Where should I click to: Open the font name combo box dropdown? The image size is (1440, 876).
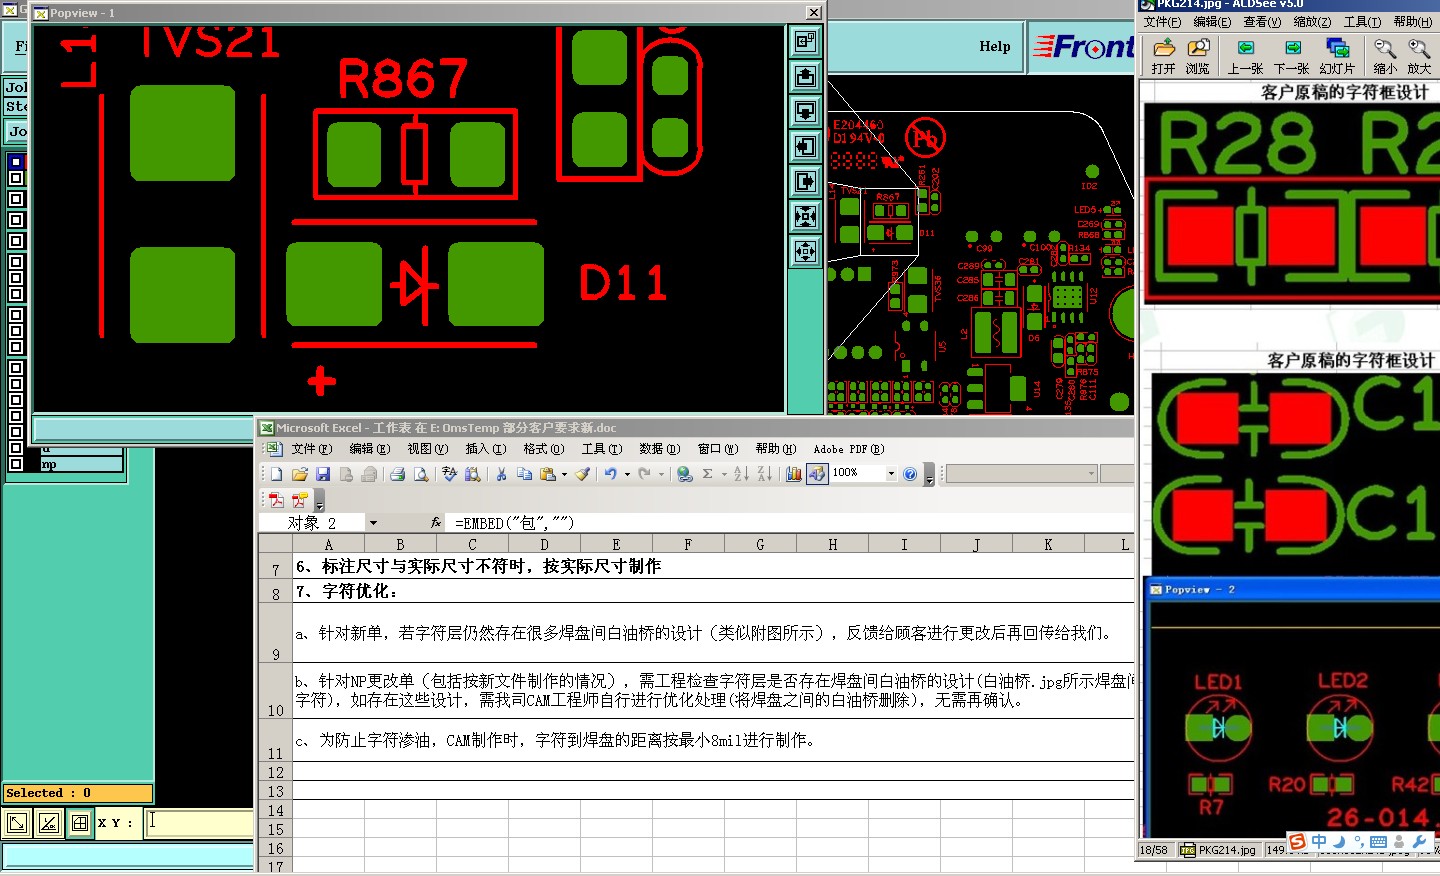pos(1091,474)
